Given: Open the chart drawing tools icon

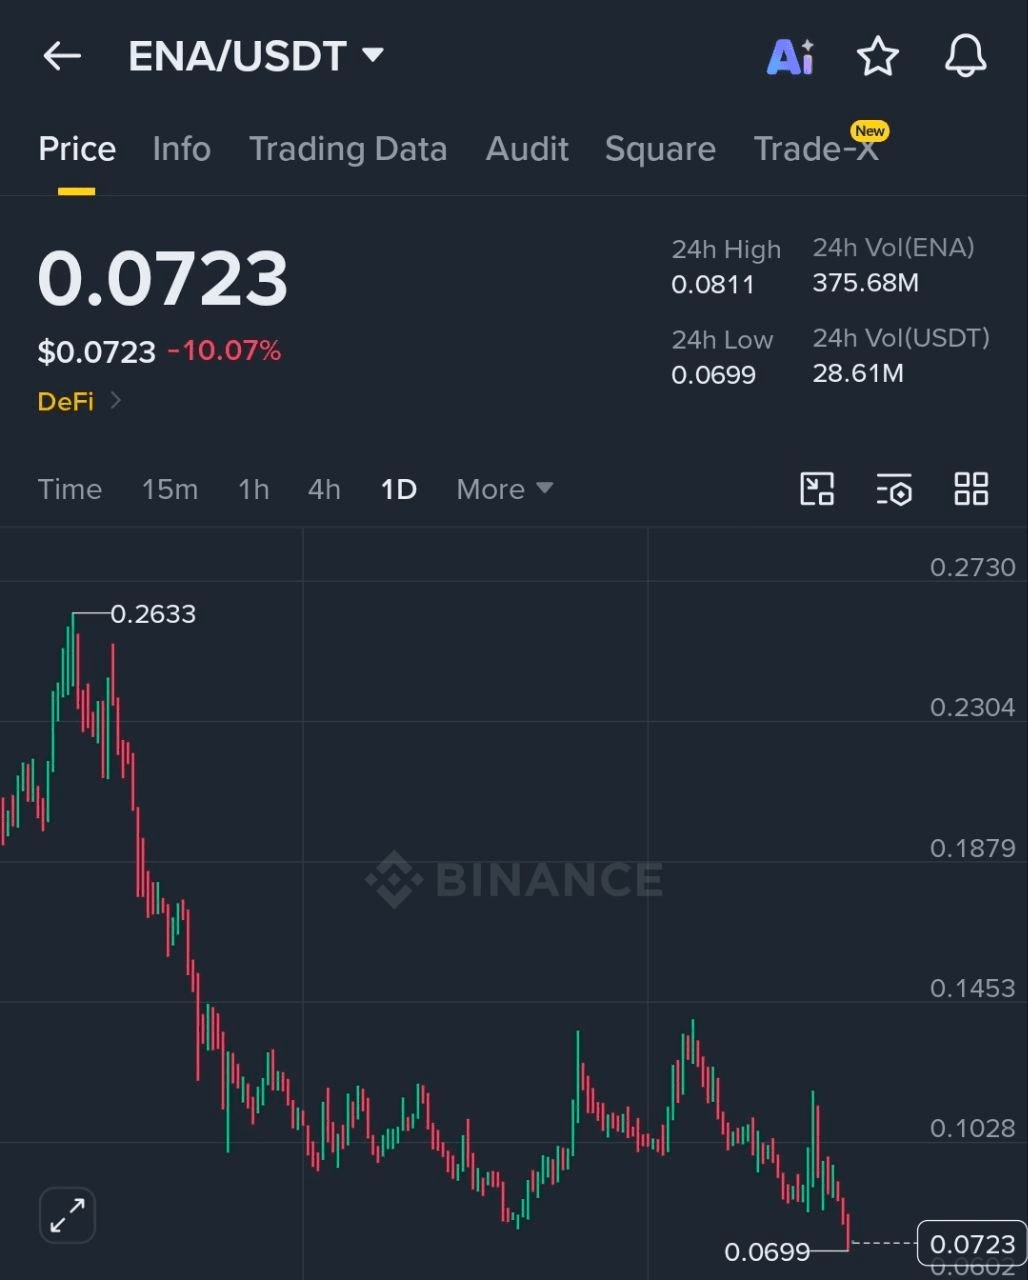Looking at the screenshot, I should click(x=817, y=489).
